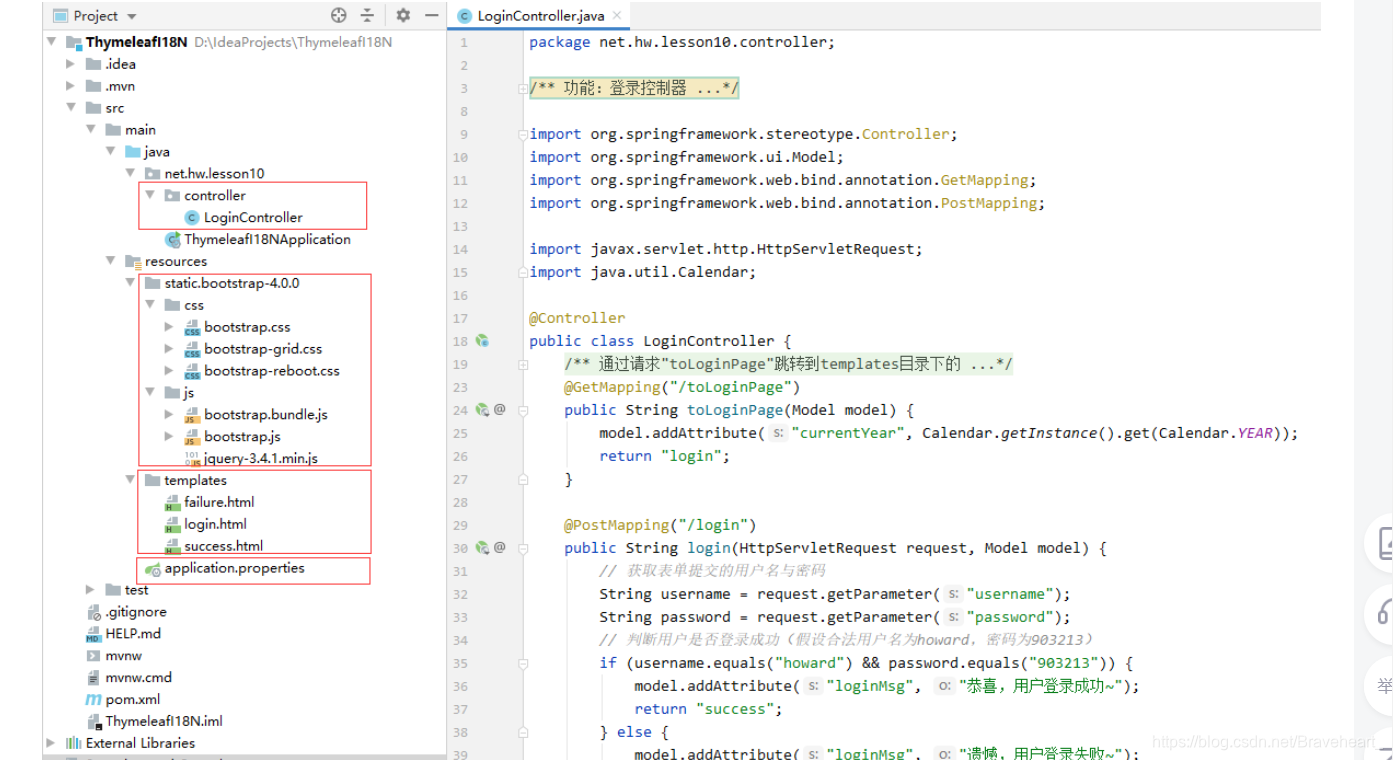Select .gitignore file

[x=126, y=612]
